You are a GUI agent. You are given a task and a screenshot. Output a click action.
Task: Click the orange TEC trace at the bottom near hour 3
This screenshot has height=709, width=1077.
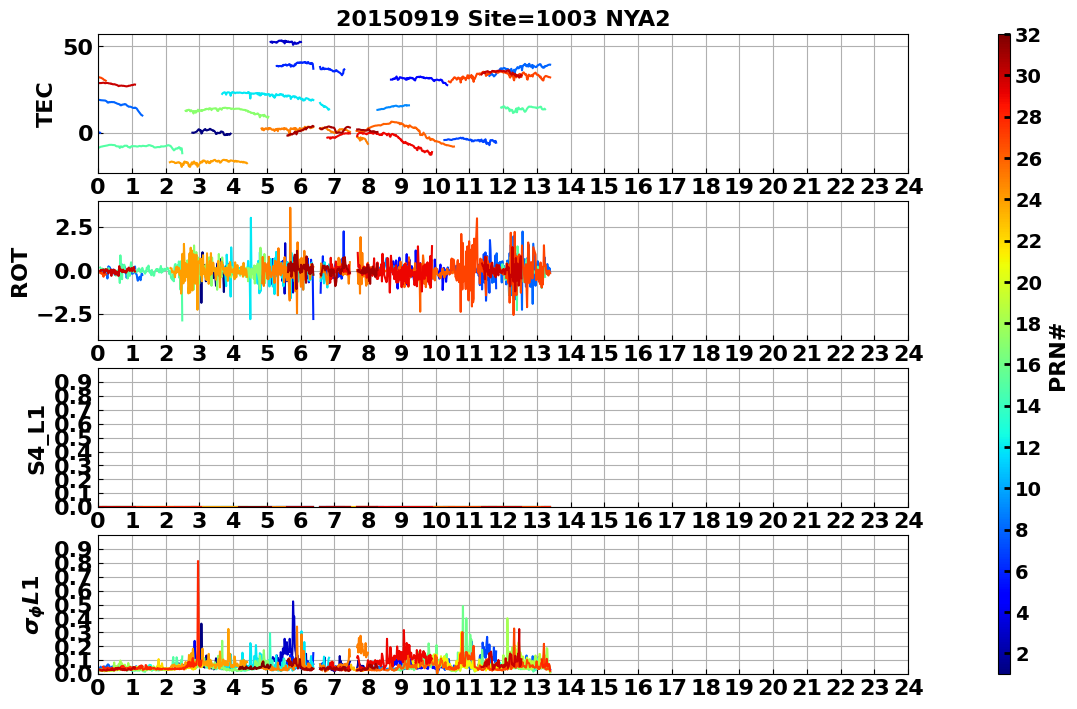(x=208, y=163)
